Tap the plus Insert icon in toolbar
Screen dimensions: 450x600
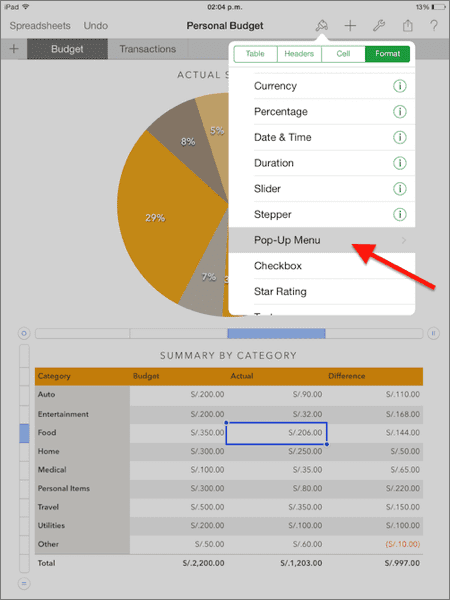pos(350,26)
